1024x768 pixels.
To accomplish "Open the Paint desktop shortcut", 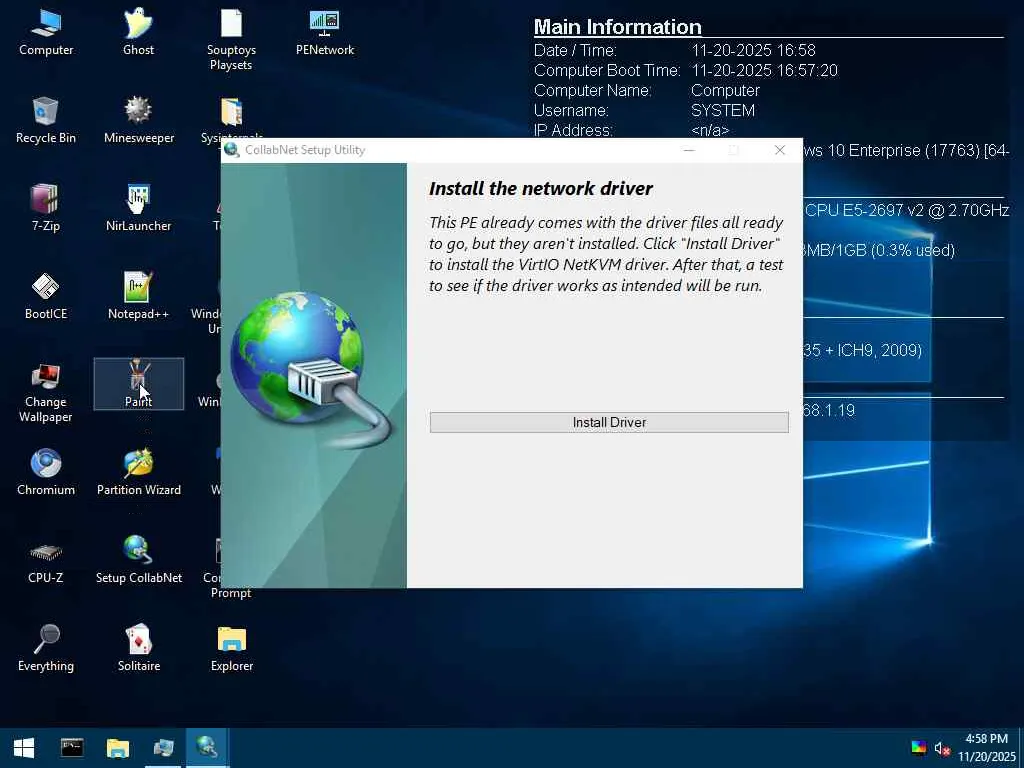I will pos(138,384).
